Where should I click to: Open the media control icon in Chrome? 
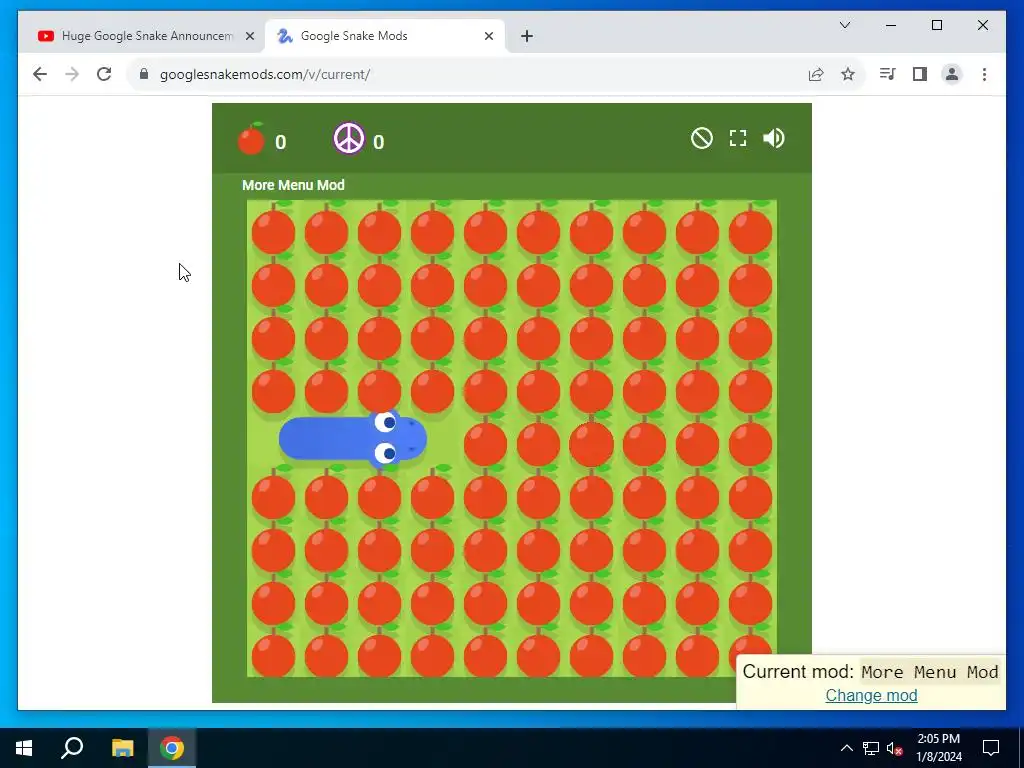[x=887, y=74]
